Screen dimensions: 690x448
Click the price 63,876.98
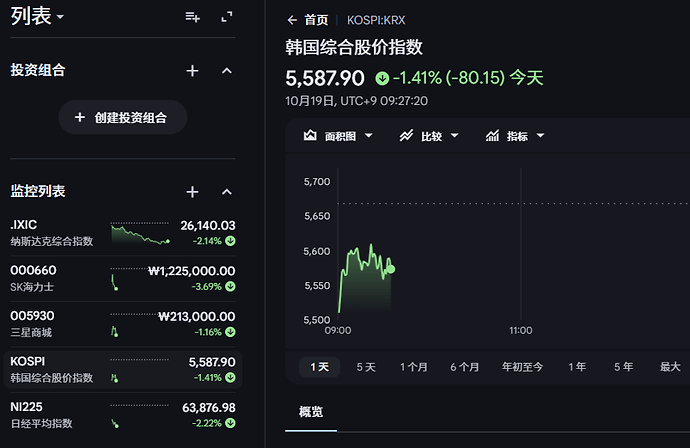[x=209, y=408]
